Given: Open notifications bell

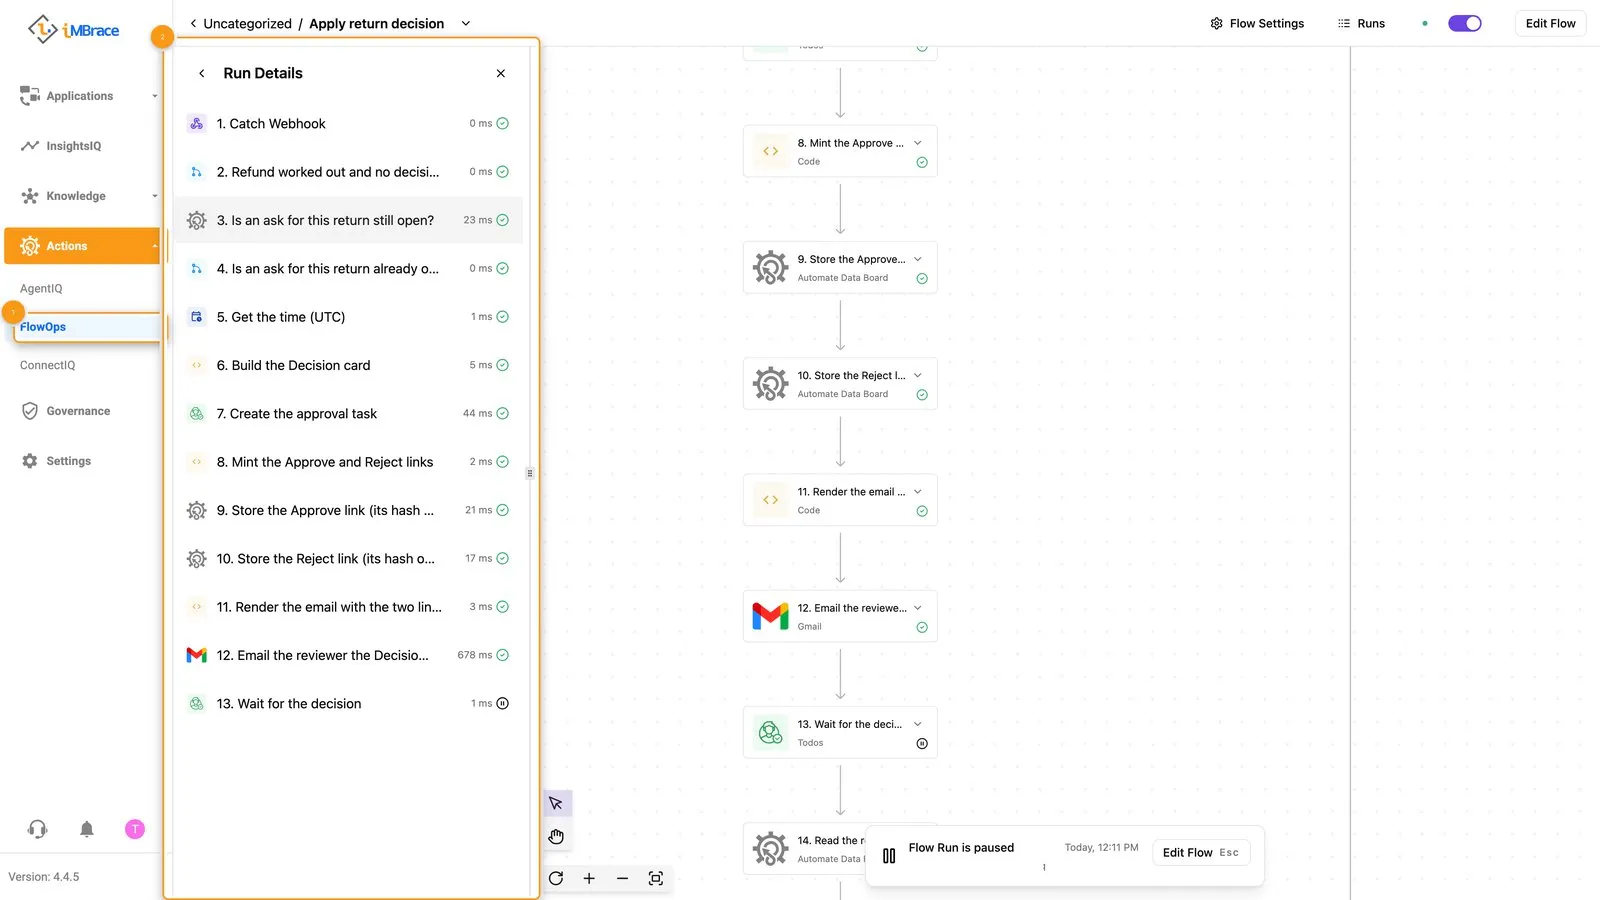Looking at the screenshot, I should point(87,829).
